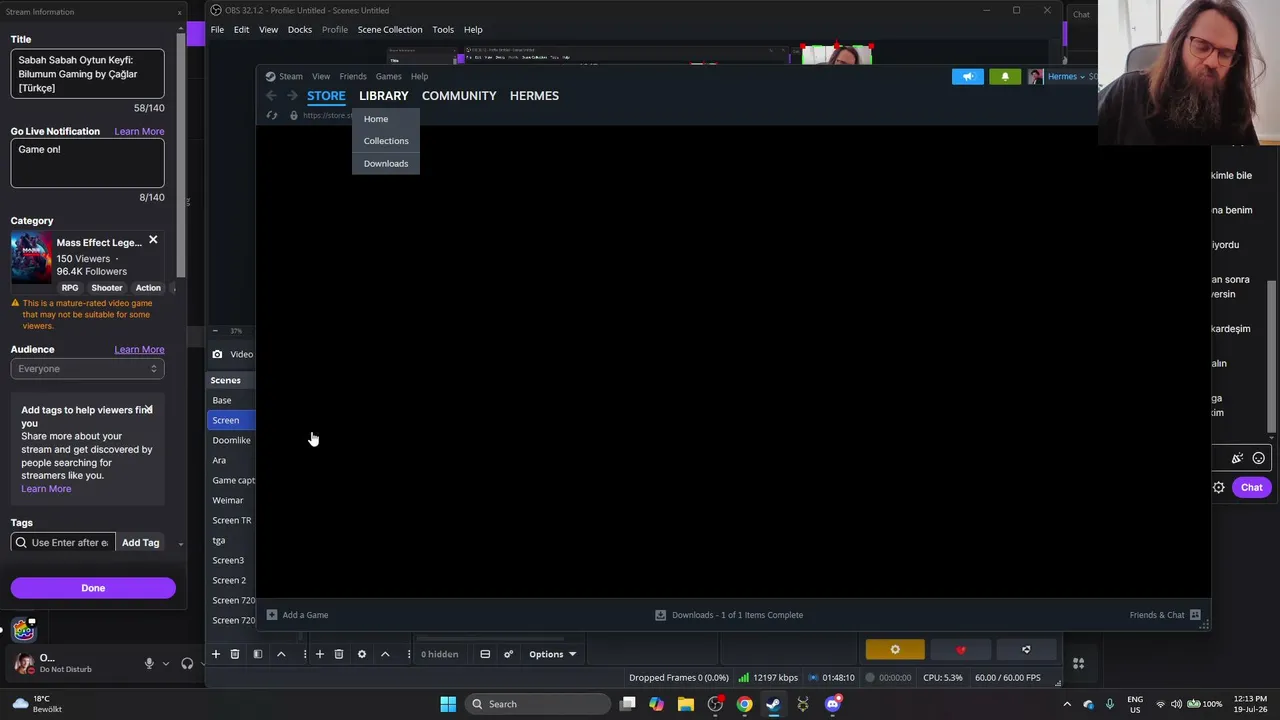Switch to Steam STORE tab
Viewport: 1280px width, 720px height.
click(326, 96)
